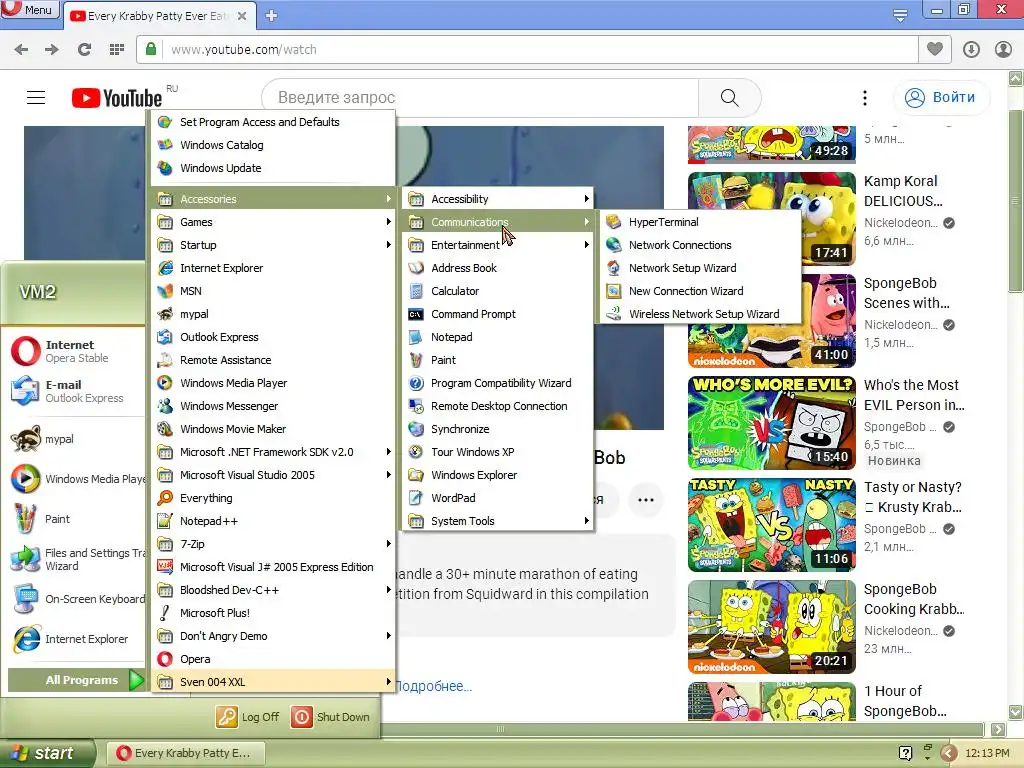Click the Войти sign-in button
Screen dimensions: 1024x768
[x=940, y=97]
